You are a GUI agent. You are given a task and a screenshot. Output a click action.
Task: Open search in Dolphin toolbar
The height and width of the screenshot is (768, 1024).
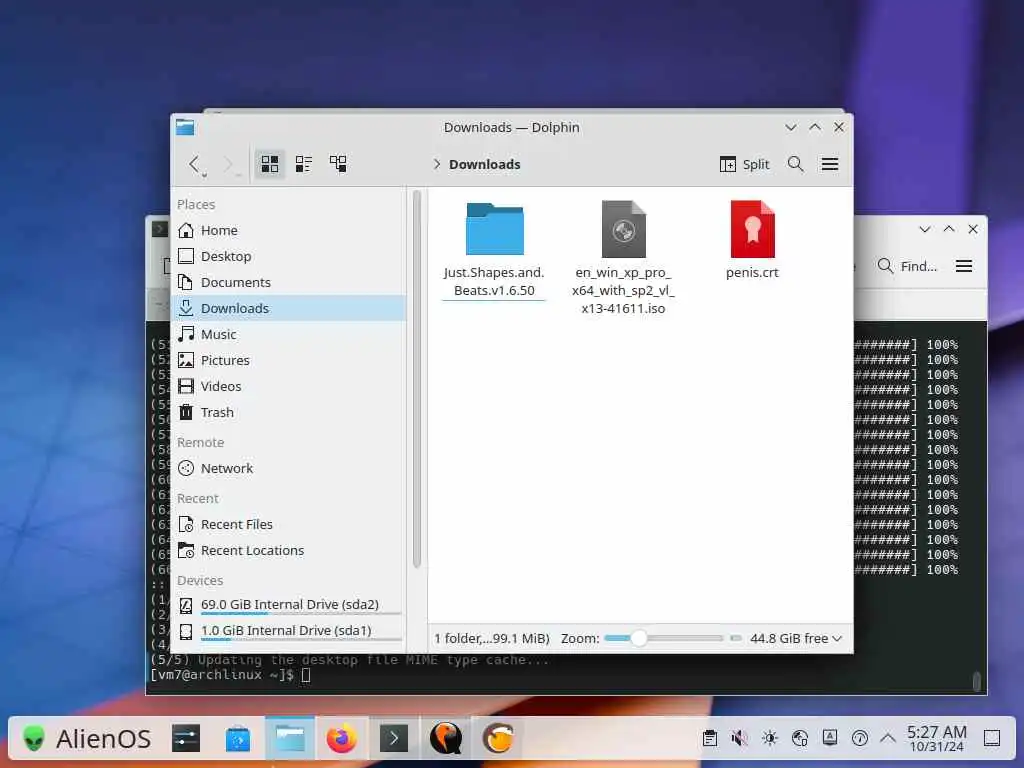[x=795, y=164]
